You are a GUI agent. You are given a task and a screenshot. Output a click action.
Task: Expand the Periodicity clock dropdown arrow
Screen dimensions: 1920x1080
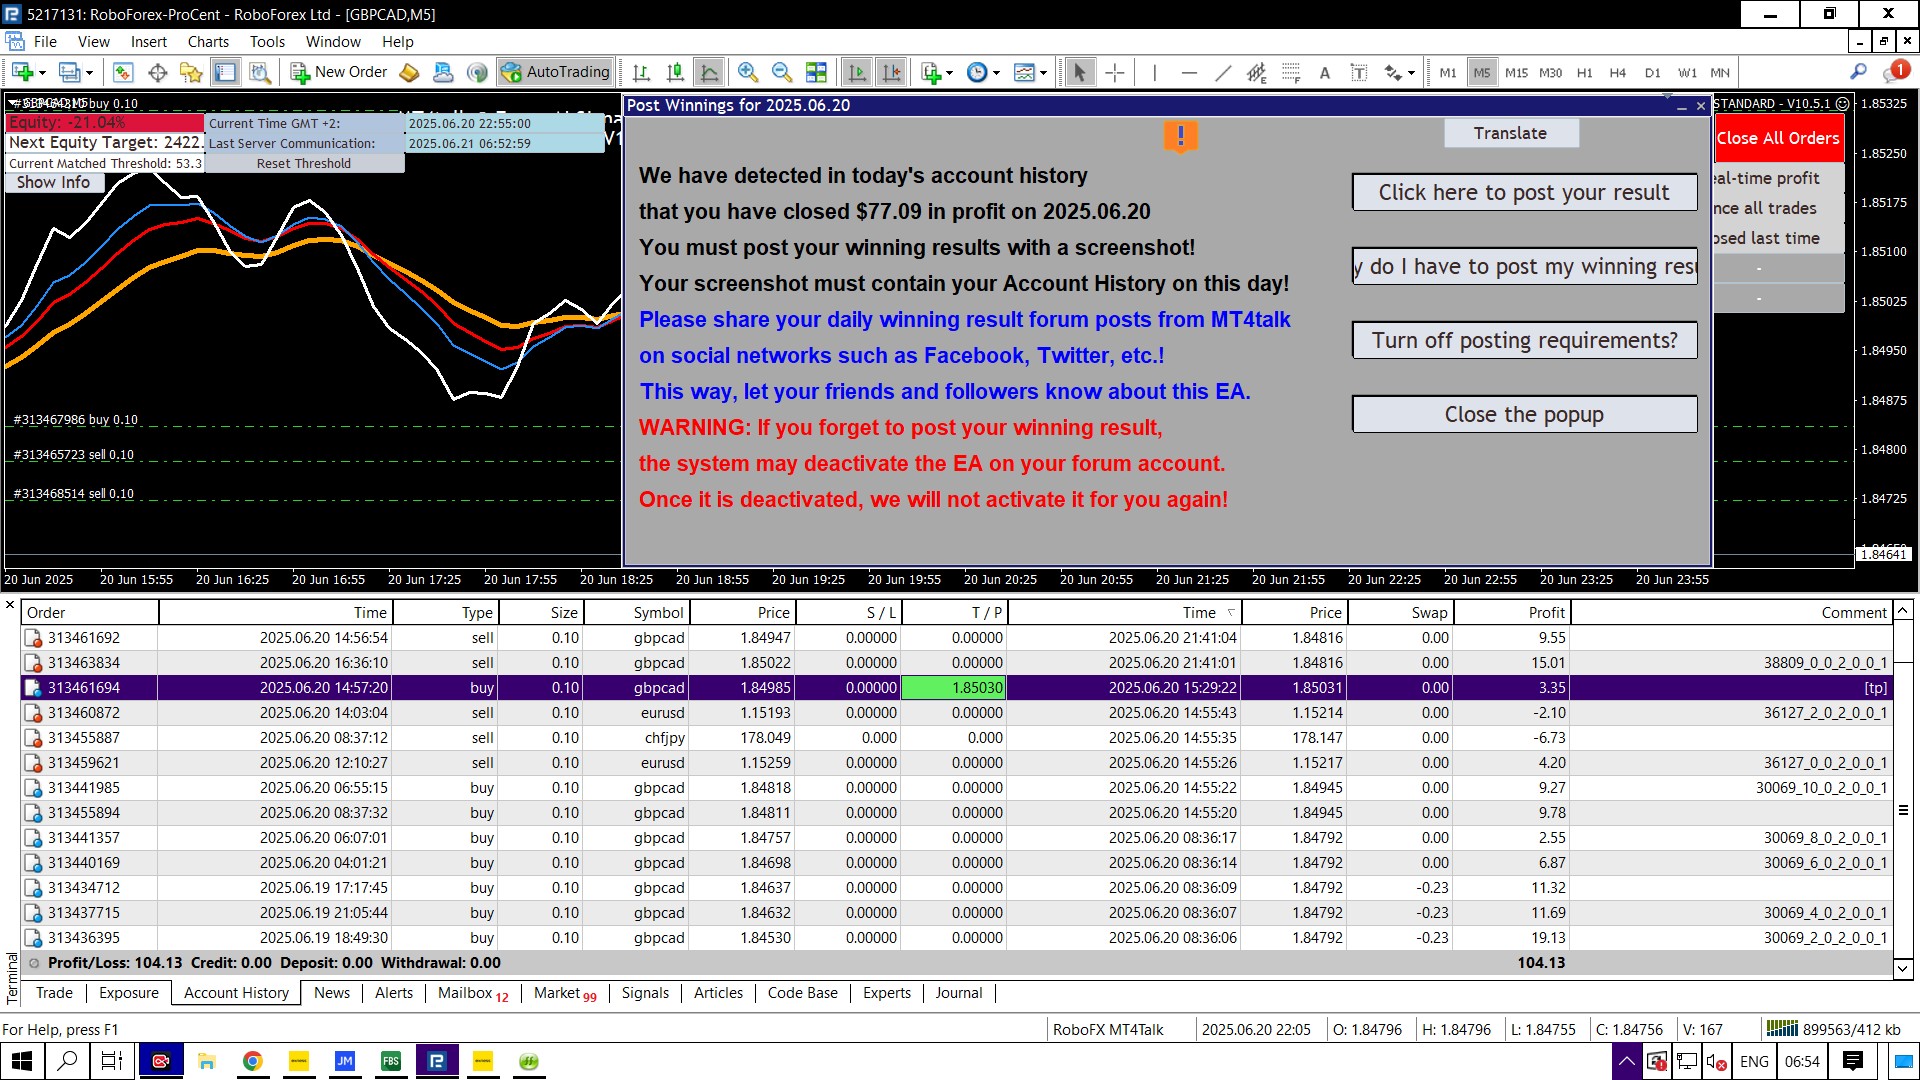pyautogui.click(x=996, y=72)
